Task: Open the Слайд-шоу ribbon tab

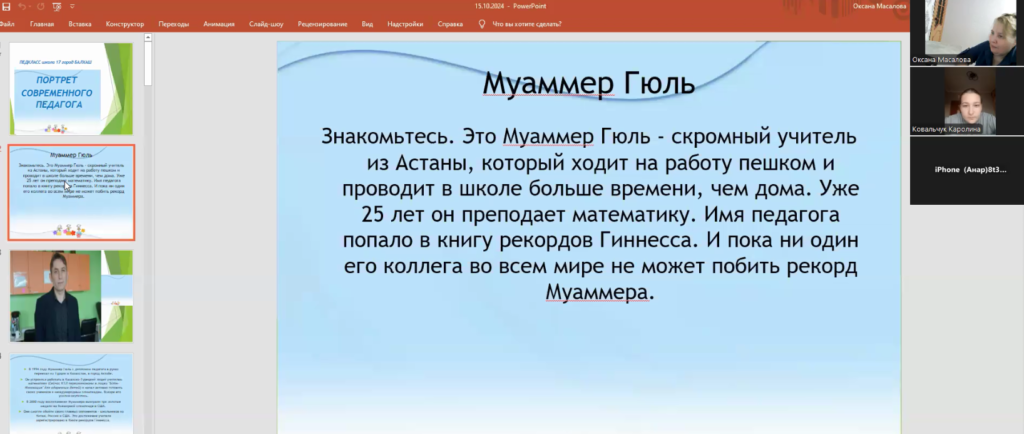Action: tap(266, 24)
